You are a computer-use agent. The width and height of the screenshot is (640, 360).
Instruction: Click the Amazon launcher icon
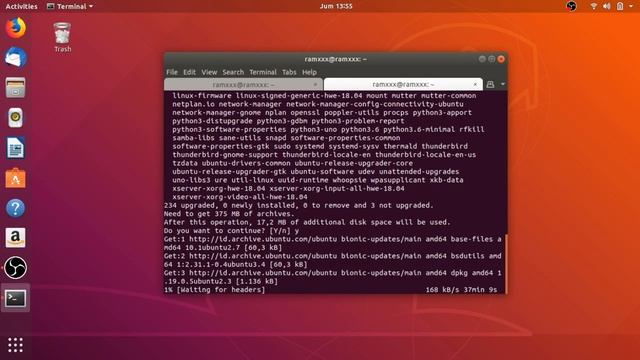pos(16,238)
